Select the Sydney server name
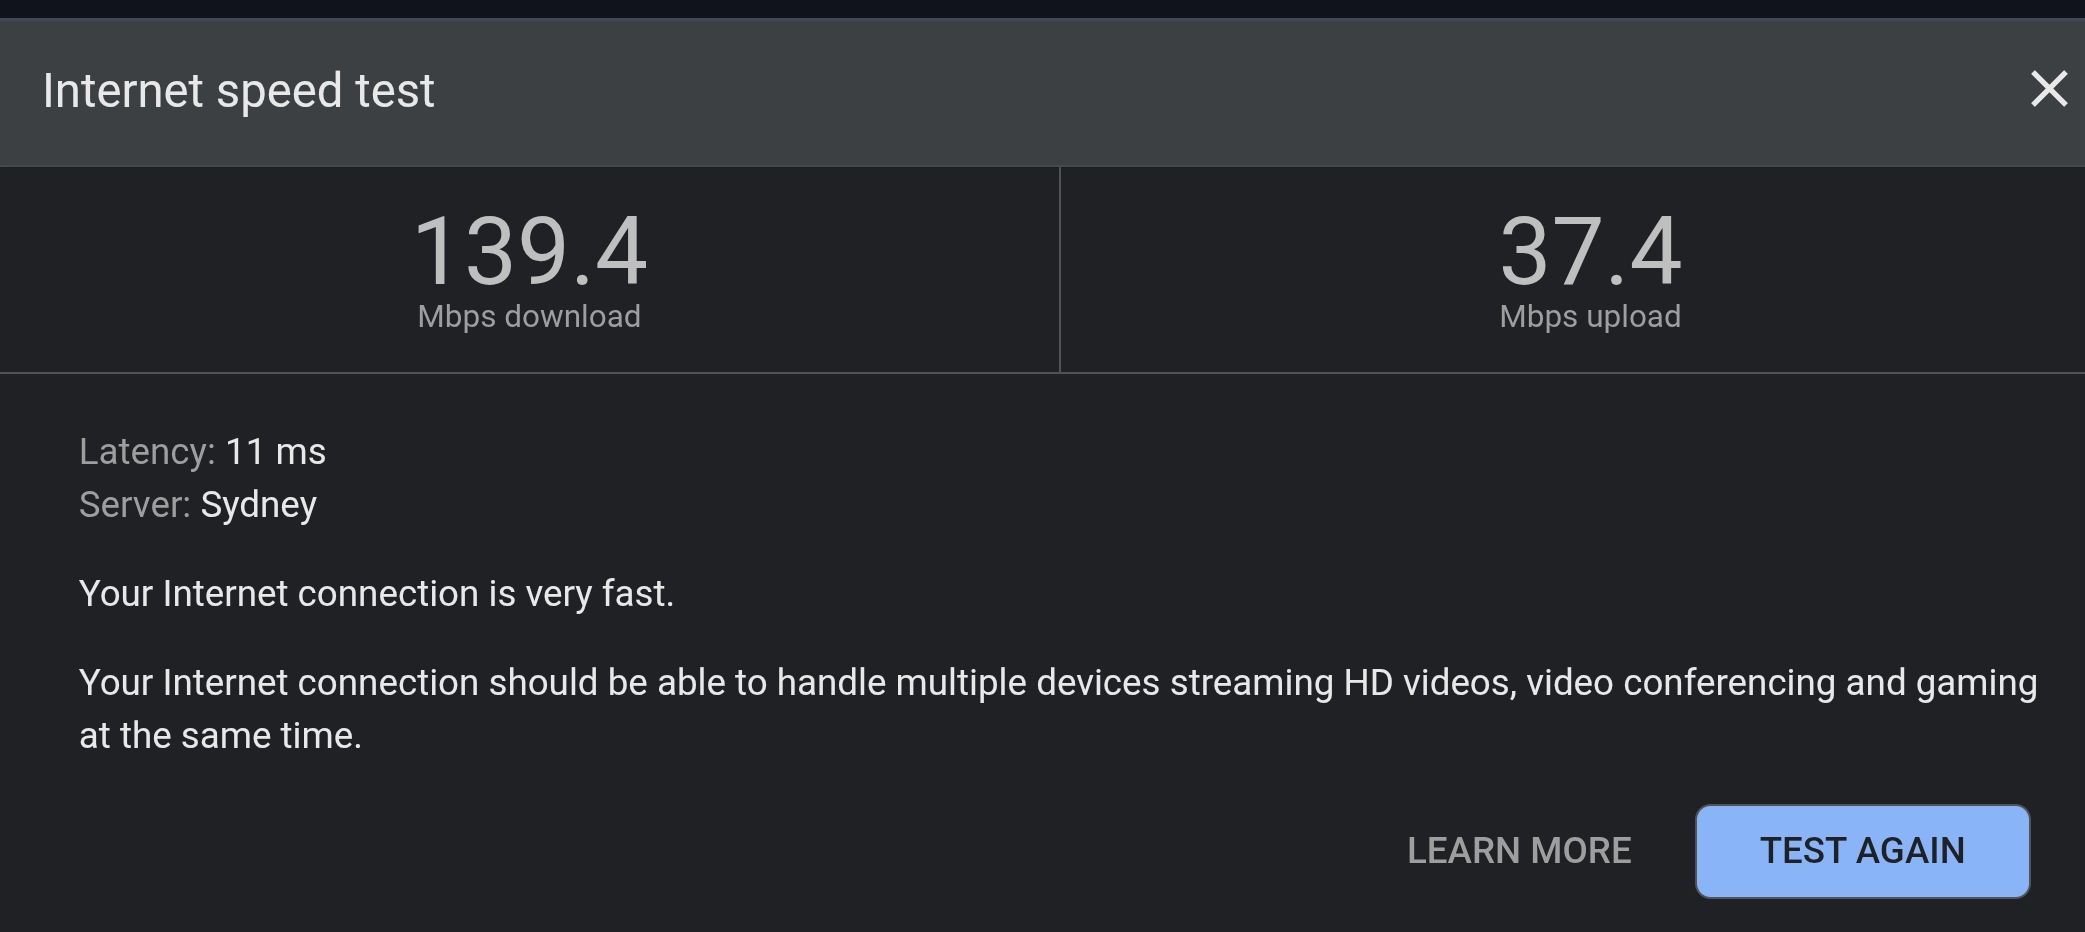This screenshot has height=932, width=2085. coord(258,506)
